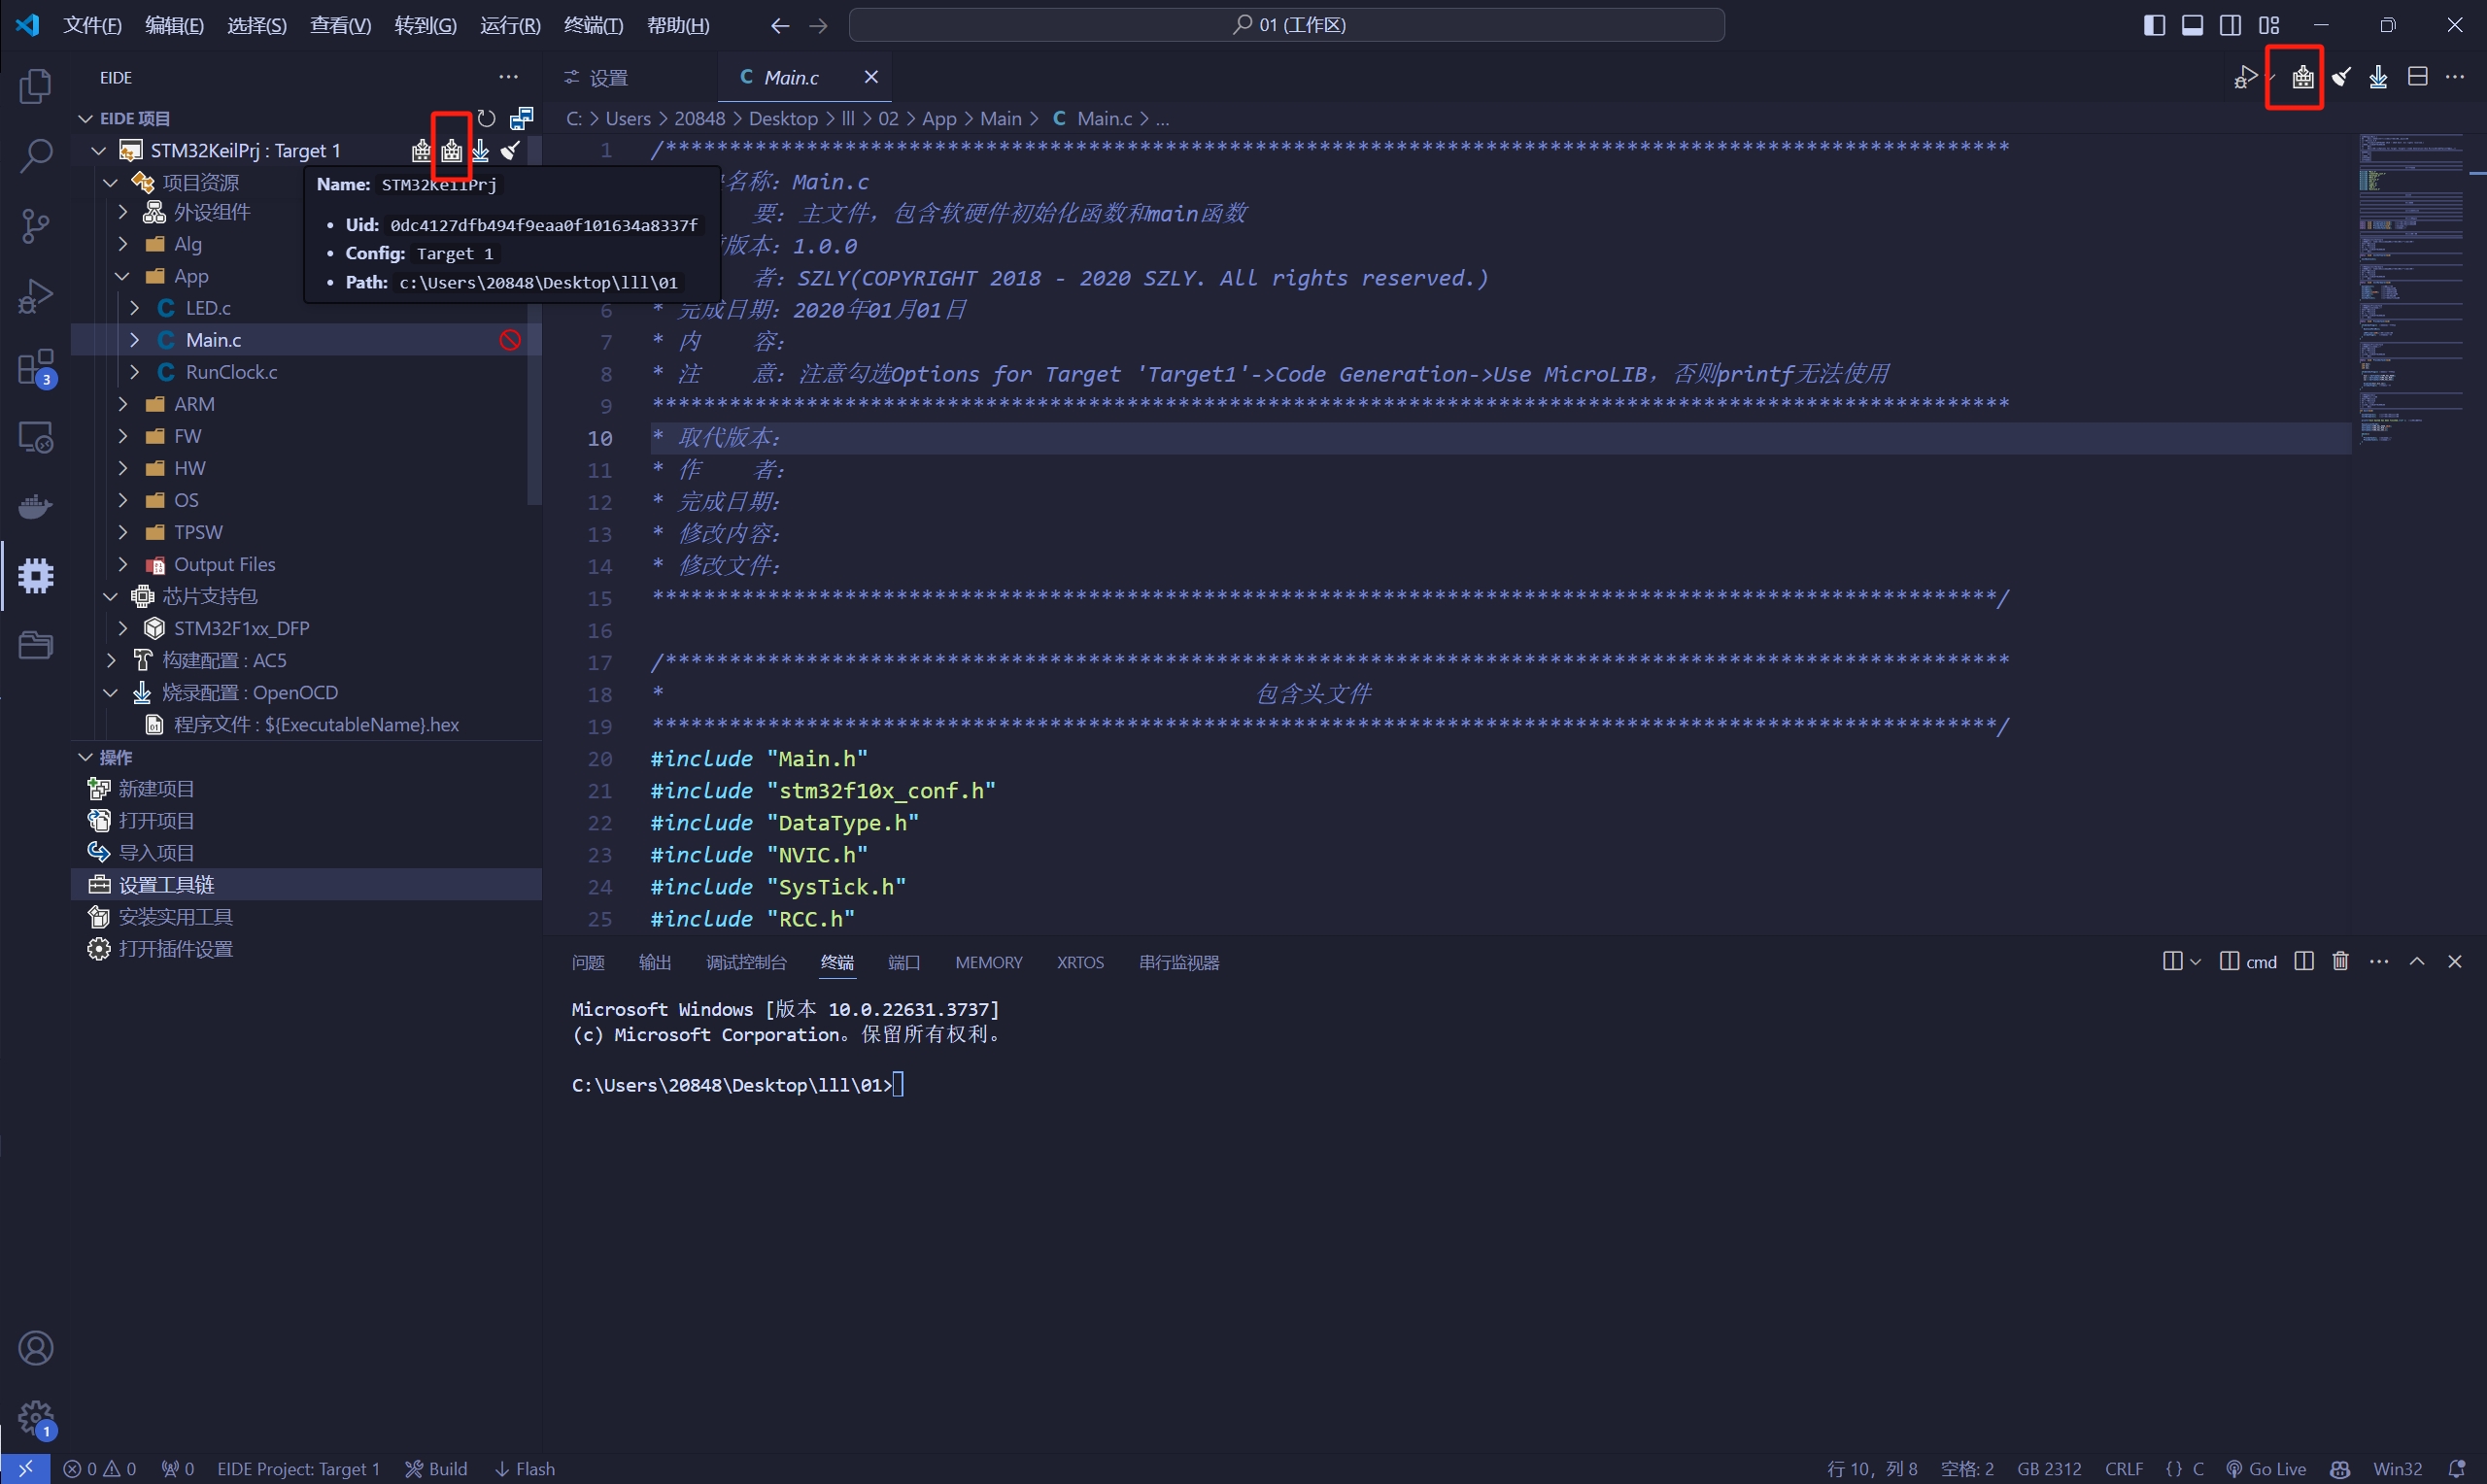Open the 编辑(E) menu
The width and height of the screenshot is (2487, 1484).
tap(174, 25)
